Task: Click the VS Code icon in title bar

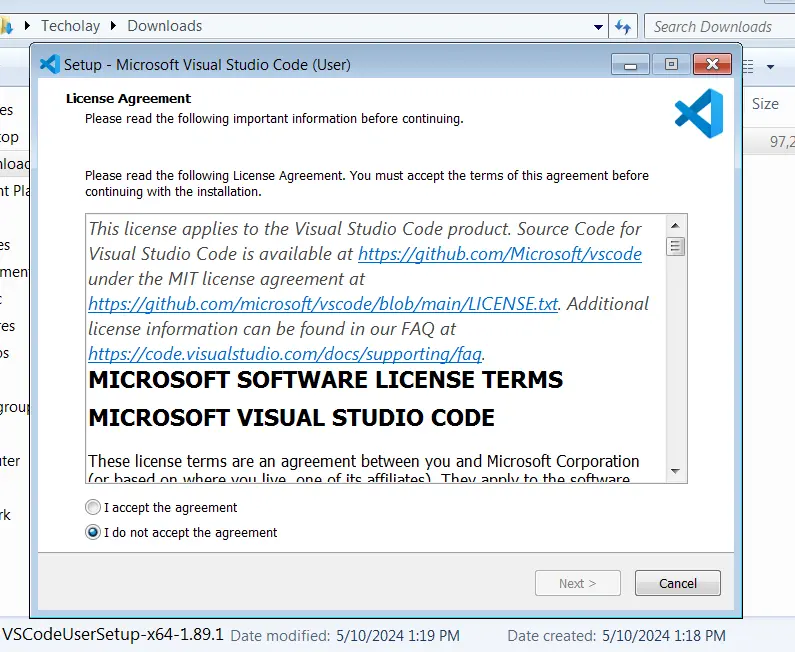Action: (50, 64)
